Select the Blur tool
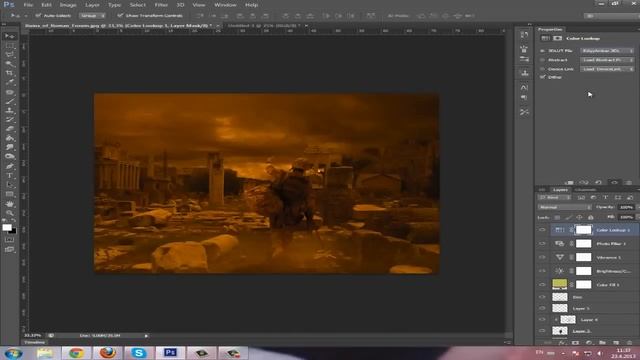Screen dimensions: 640x360 point(9,147)
